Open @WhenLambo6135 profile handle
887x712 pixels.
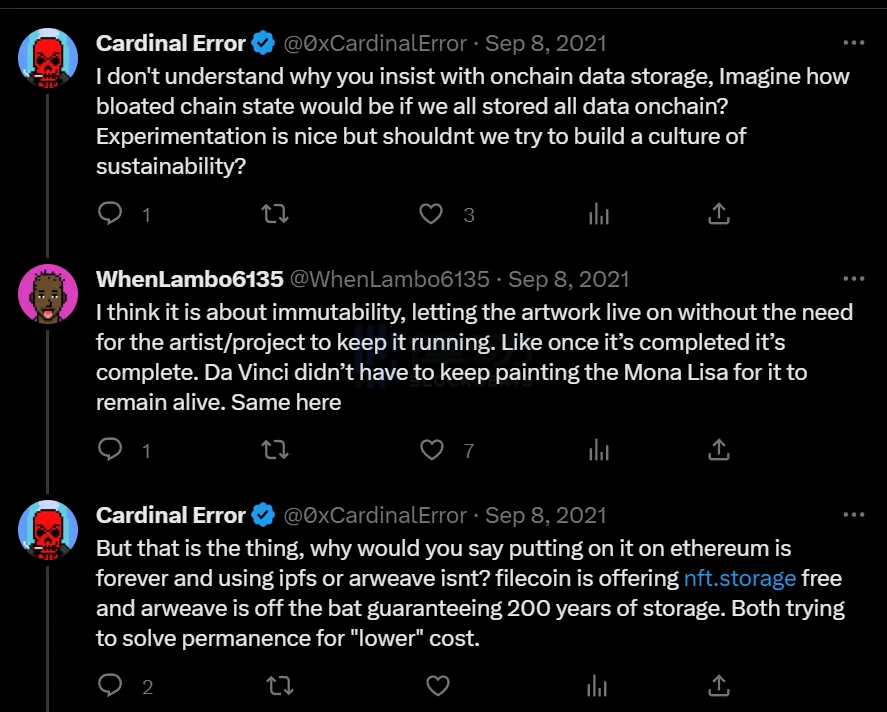tap(390, 279)
